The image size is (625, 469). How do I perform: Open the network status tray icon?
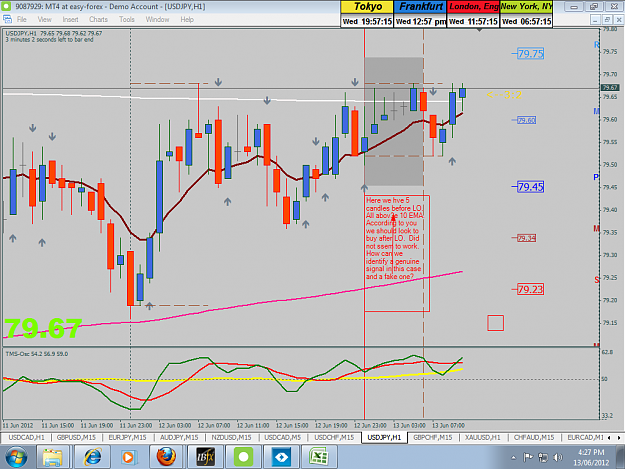tap(543, 457)
